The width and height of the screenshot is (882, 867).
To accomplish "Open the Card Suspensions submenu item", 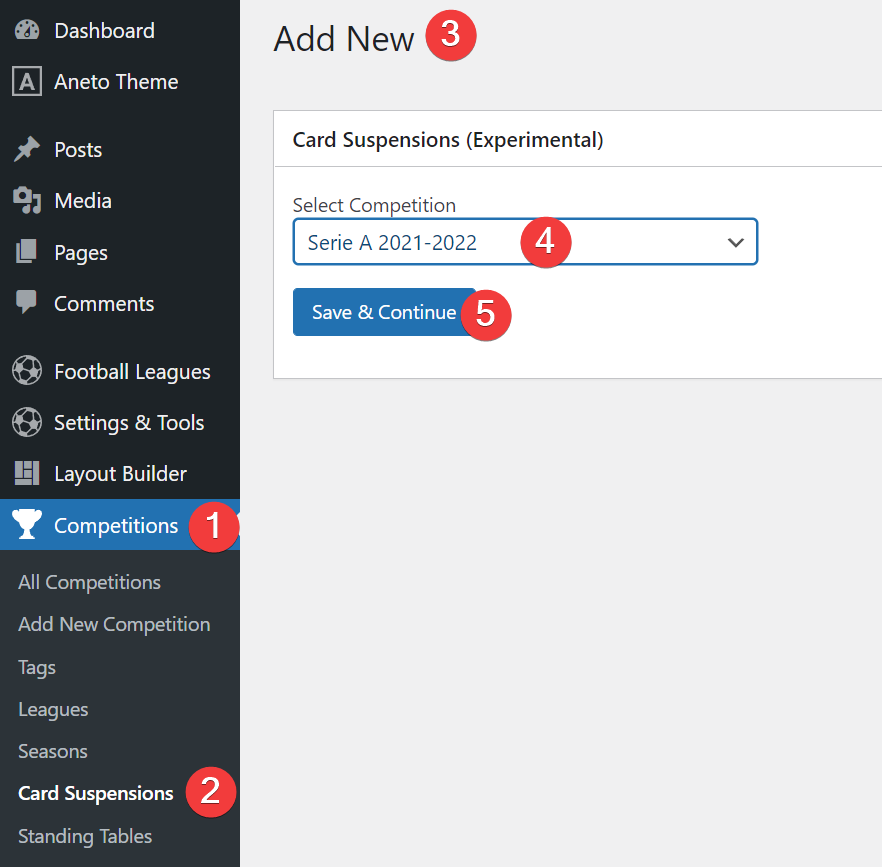I will [x=95, y=793].
